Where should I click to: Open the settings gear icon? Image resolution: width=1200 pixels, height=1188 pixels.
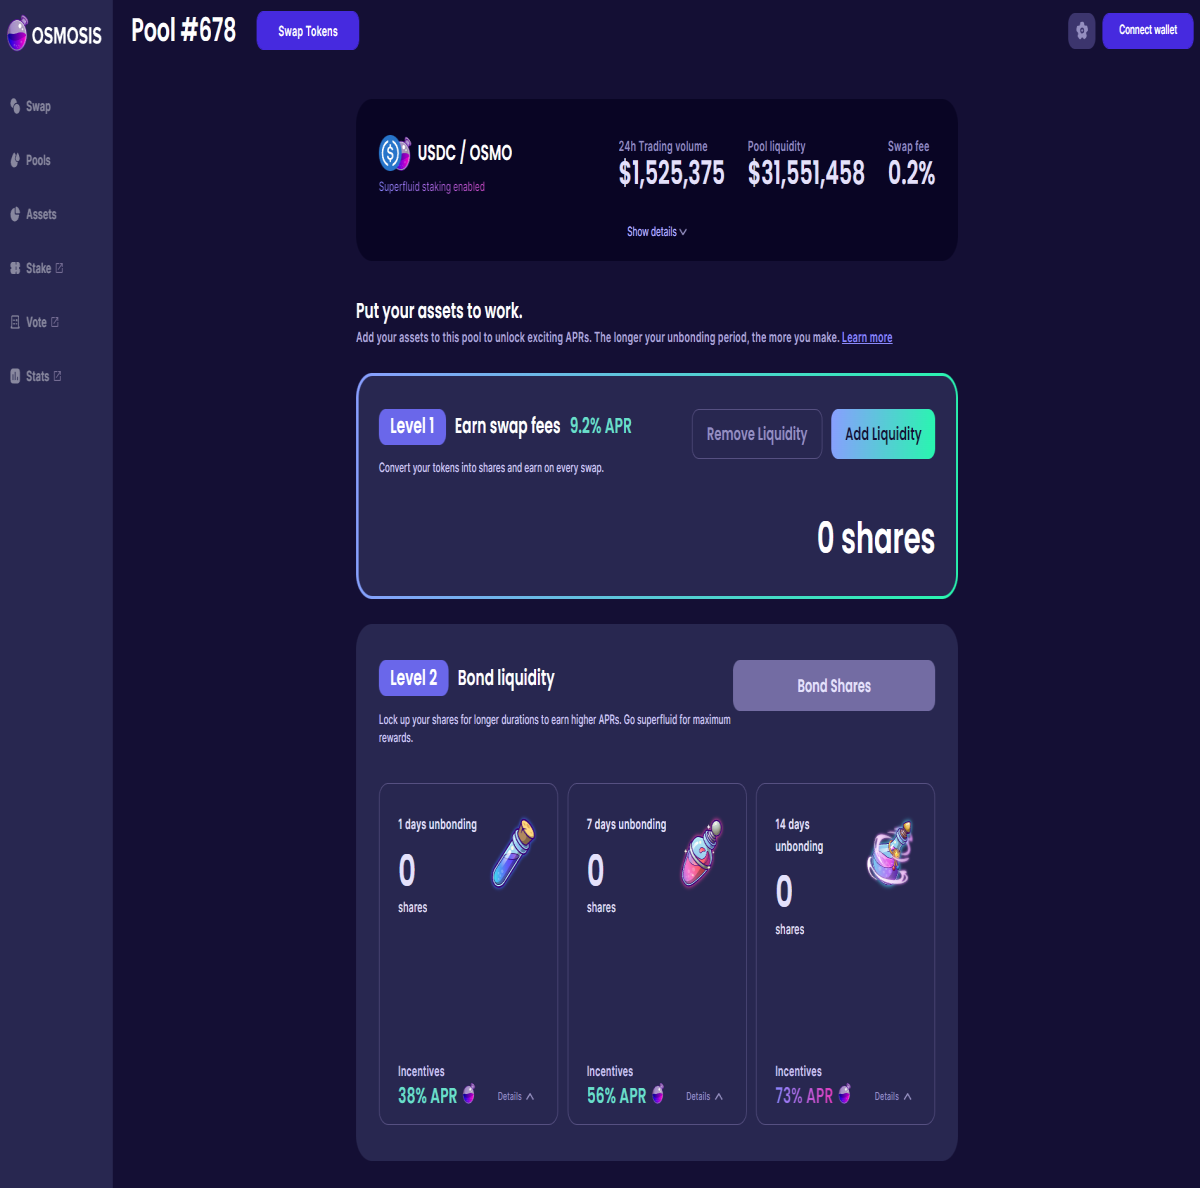(1081, 31)
